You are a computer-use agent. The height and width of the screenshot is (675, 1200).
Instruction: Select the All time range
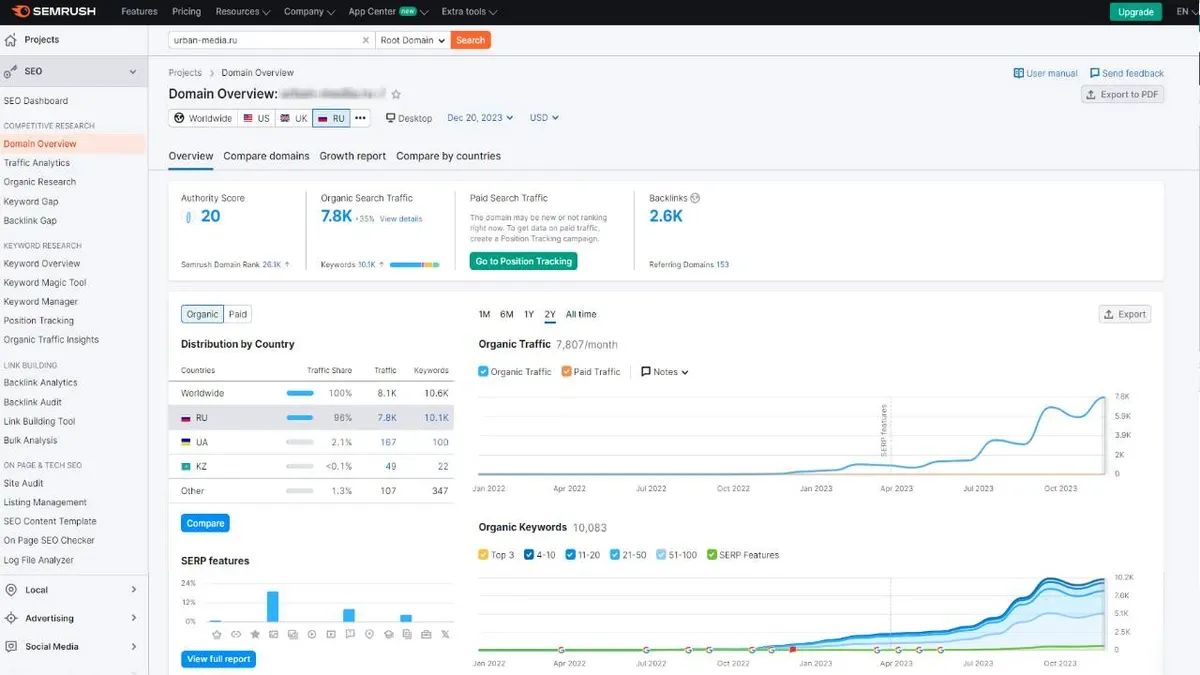(x=581, y=314)
